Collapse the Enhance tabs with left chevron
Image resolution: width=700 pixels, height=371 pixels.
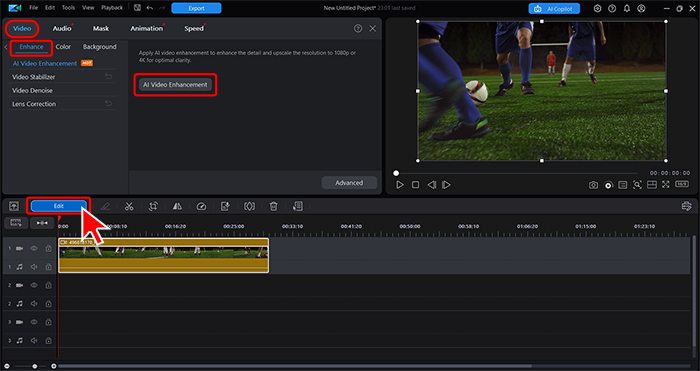coord(6,47)
